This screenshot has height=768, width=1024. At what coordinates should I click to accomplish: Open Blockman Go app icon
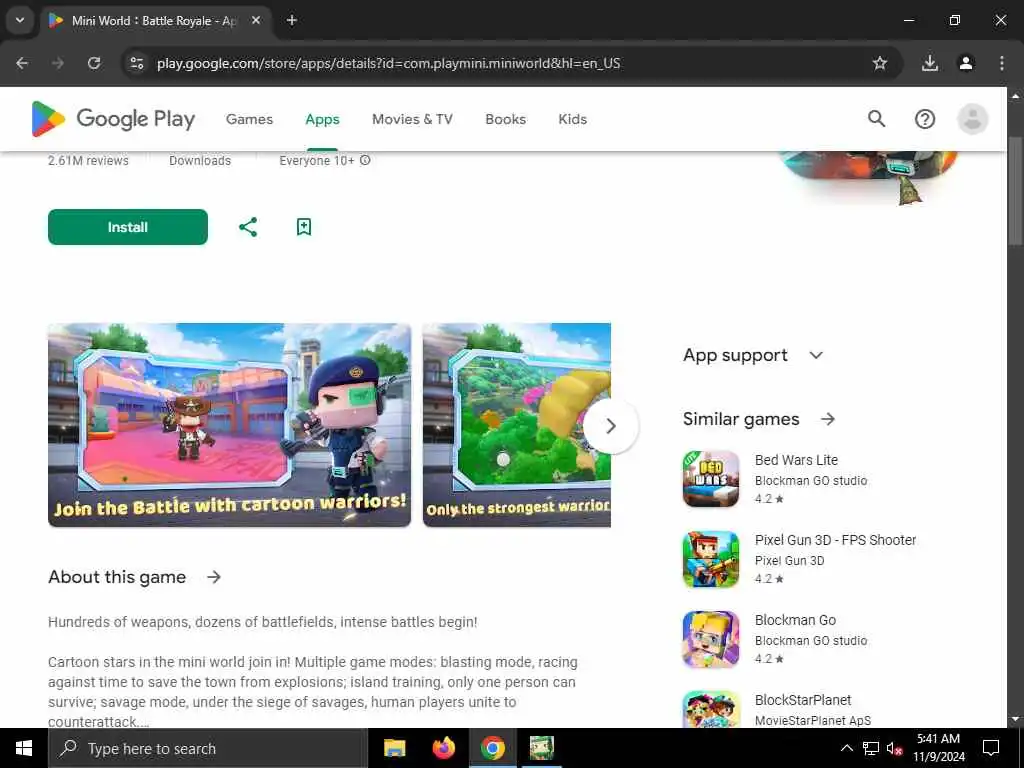click(x=711, y=639)
